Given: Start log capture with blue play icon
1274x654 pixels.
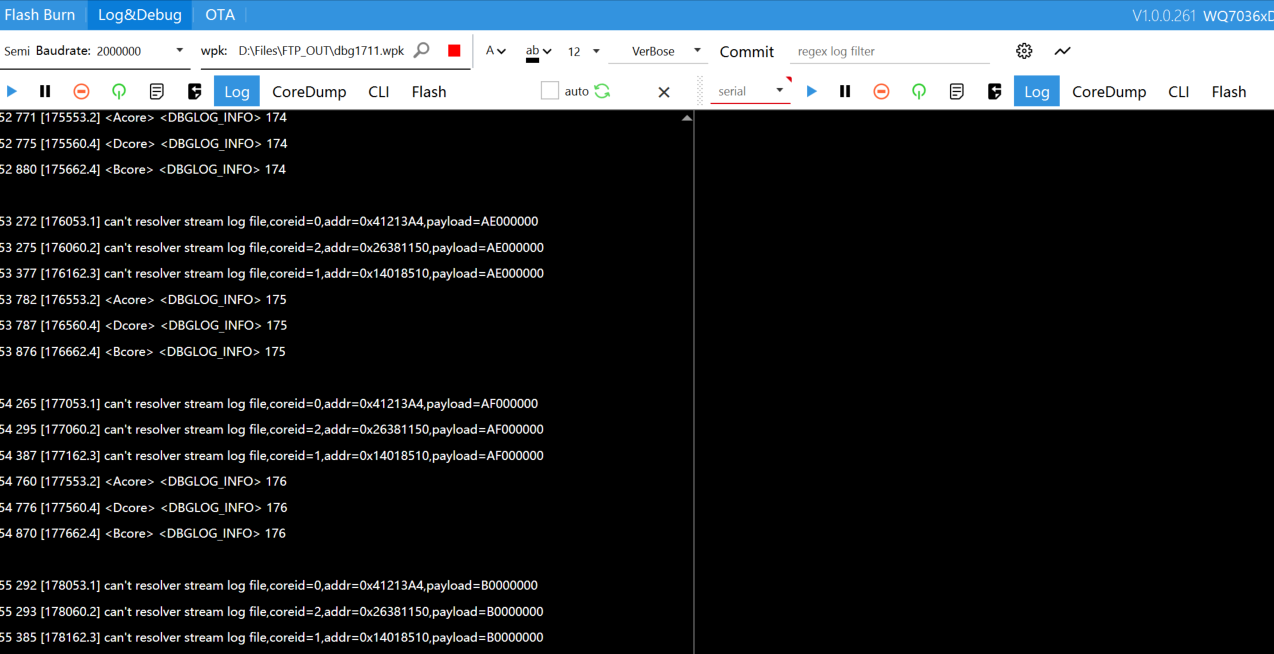Looking at the screenshot, I should (11, 91).
